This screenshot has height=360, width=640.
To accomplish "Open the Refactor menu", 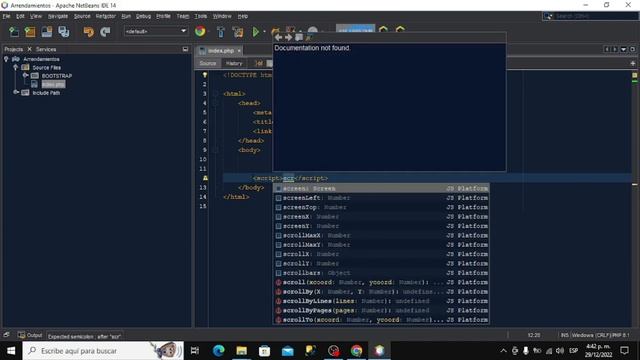I will coord(106,16).
